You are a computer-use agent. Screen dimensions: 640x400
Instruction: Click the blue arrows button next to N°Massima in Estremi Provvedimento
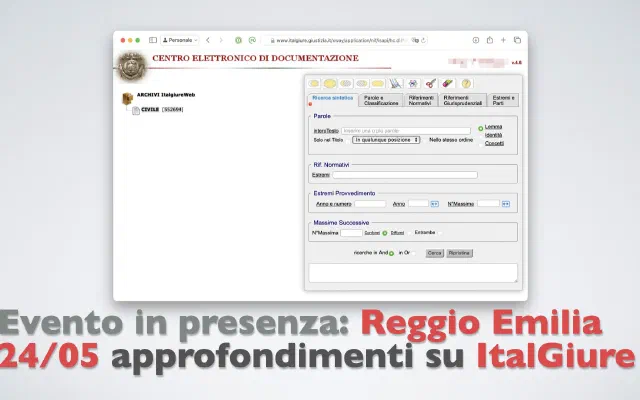[506, 204]
